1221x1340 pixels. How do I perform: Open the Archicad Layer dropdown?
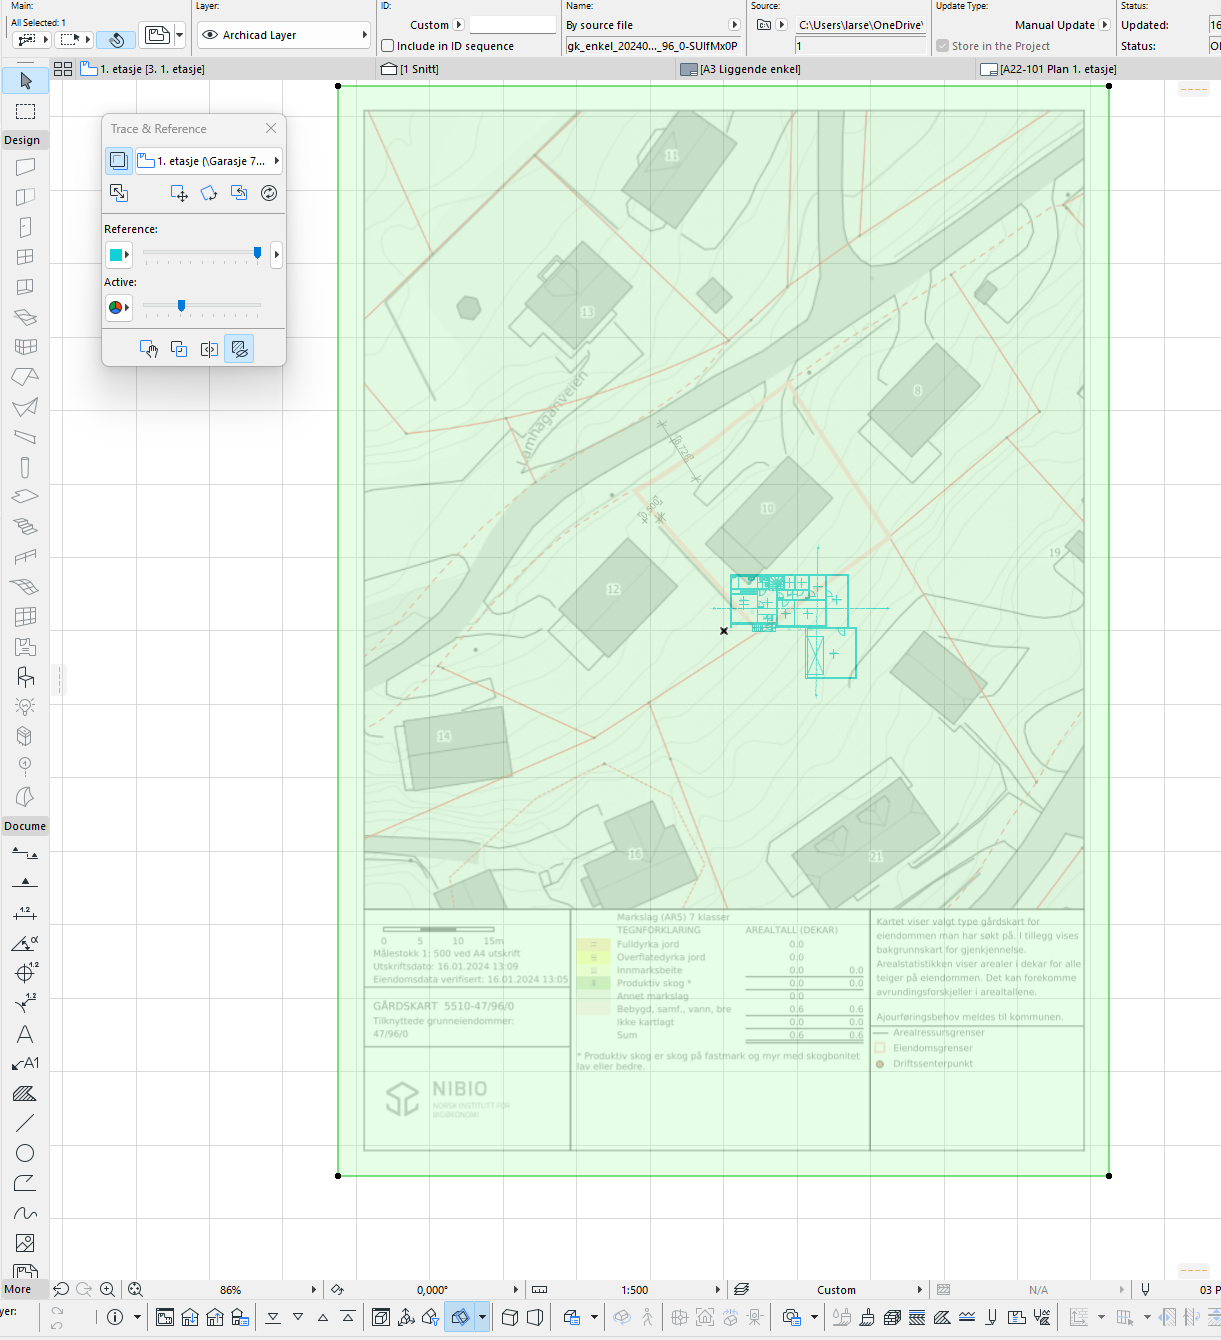pyautogui.click(x=284, y=35)
